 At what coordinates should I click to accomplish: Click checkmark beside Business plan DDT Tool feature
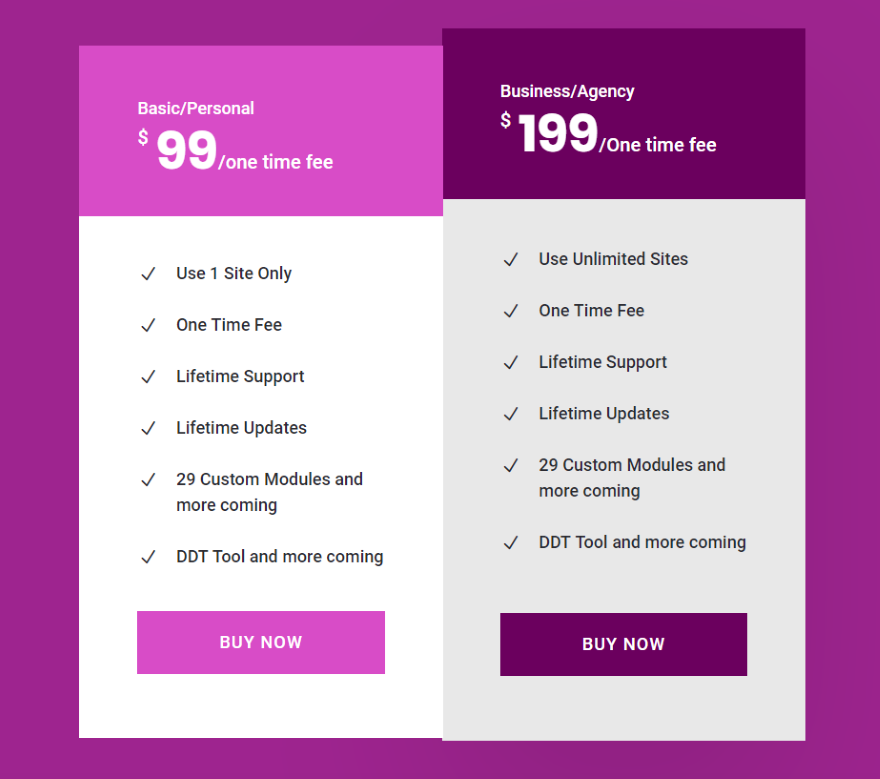511,543
